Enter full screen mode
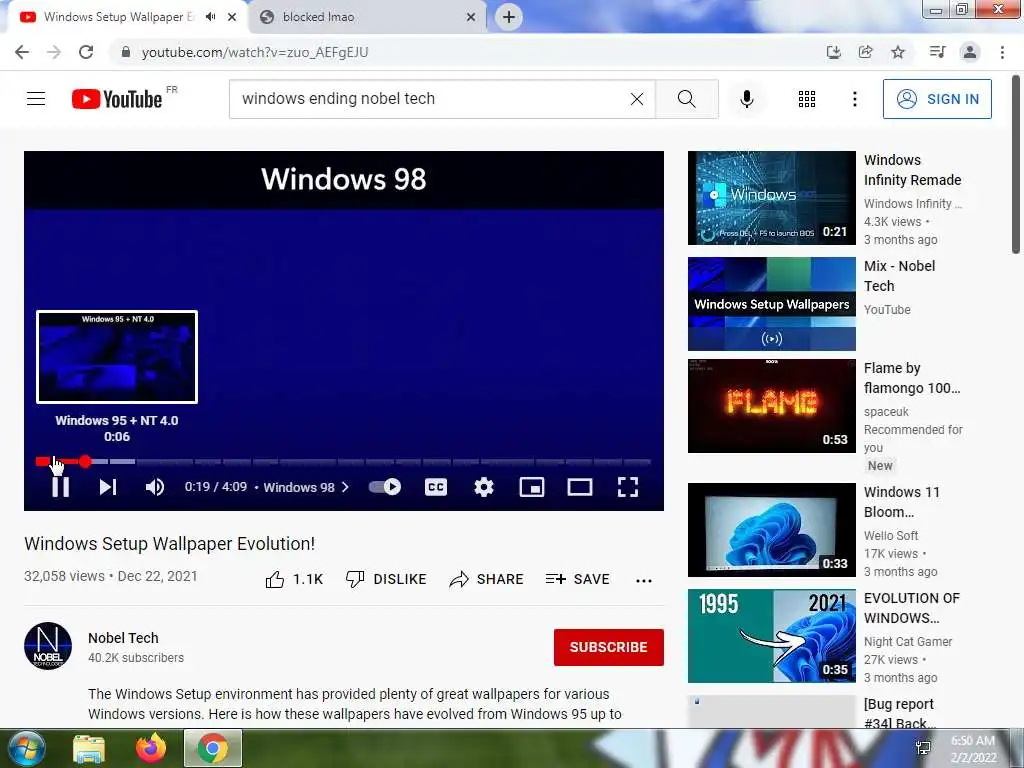This screenshot has width=1024, height=768. pyautogui.click(x=628, y=487)
